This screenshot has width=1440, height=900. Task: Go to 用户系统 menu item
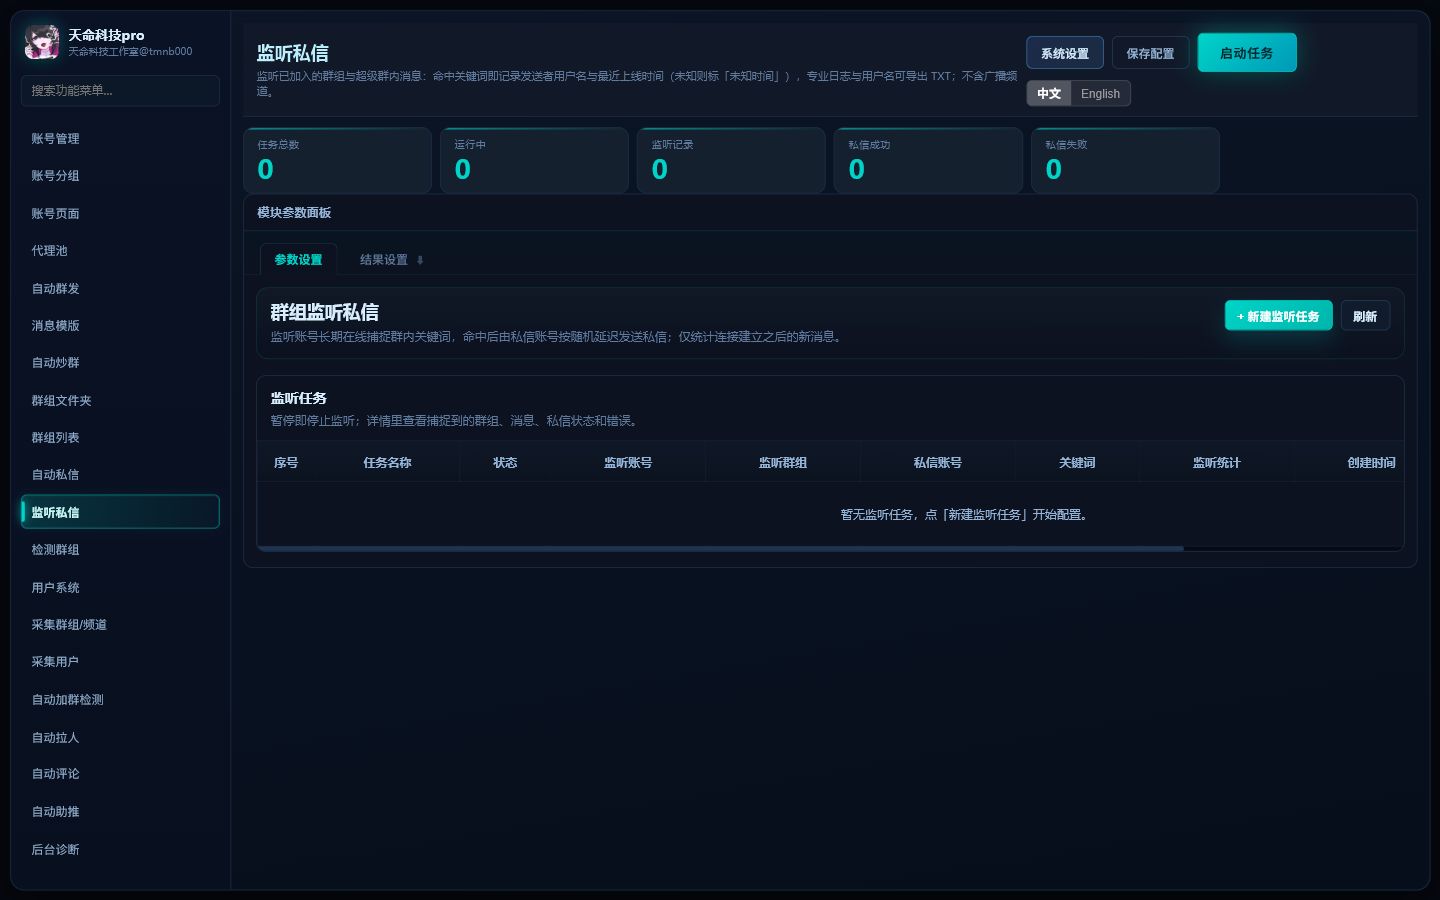120,587
